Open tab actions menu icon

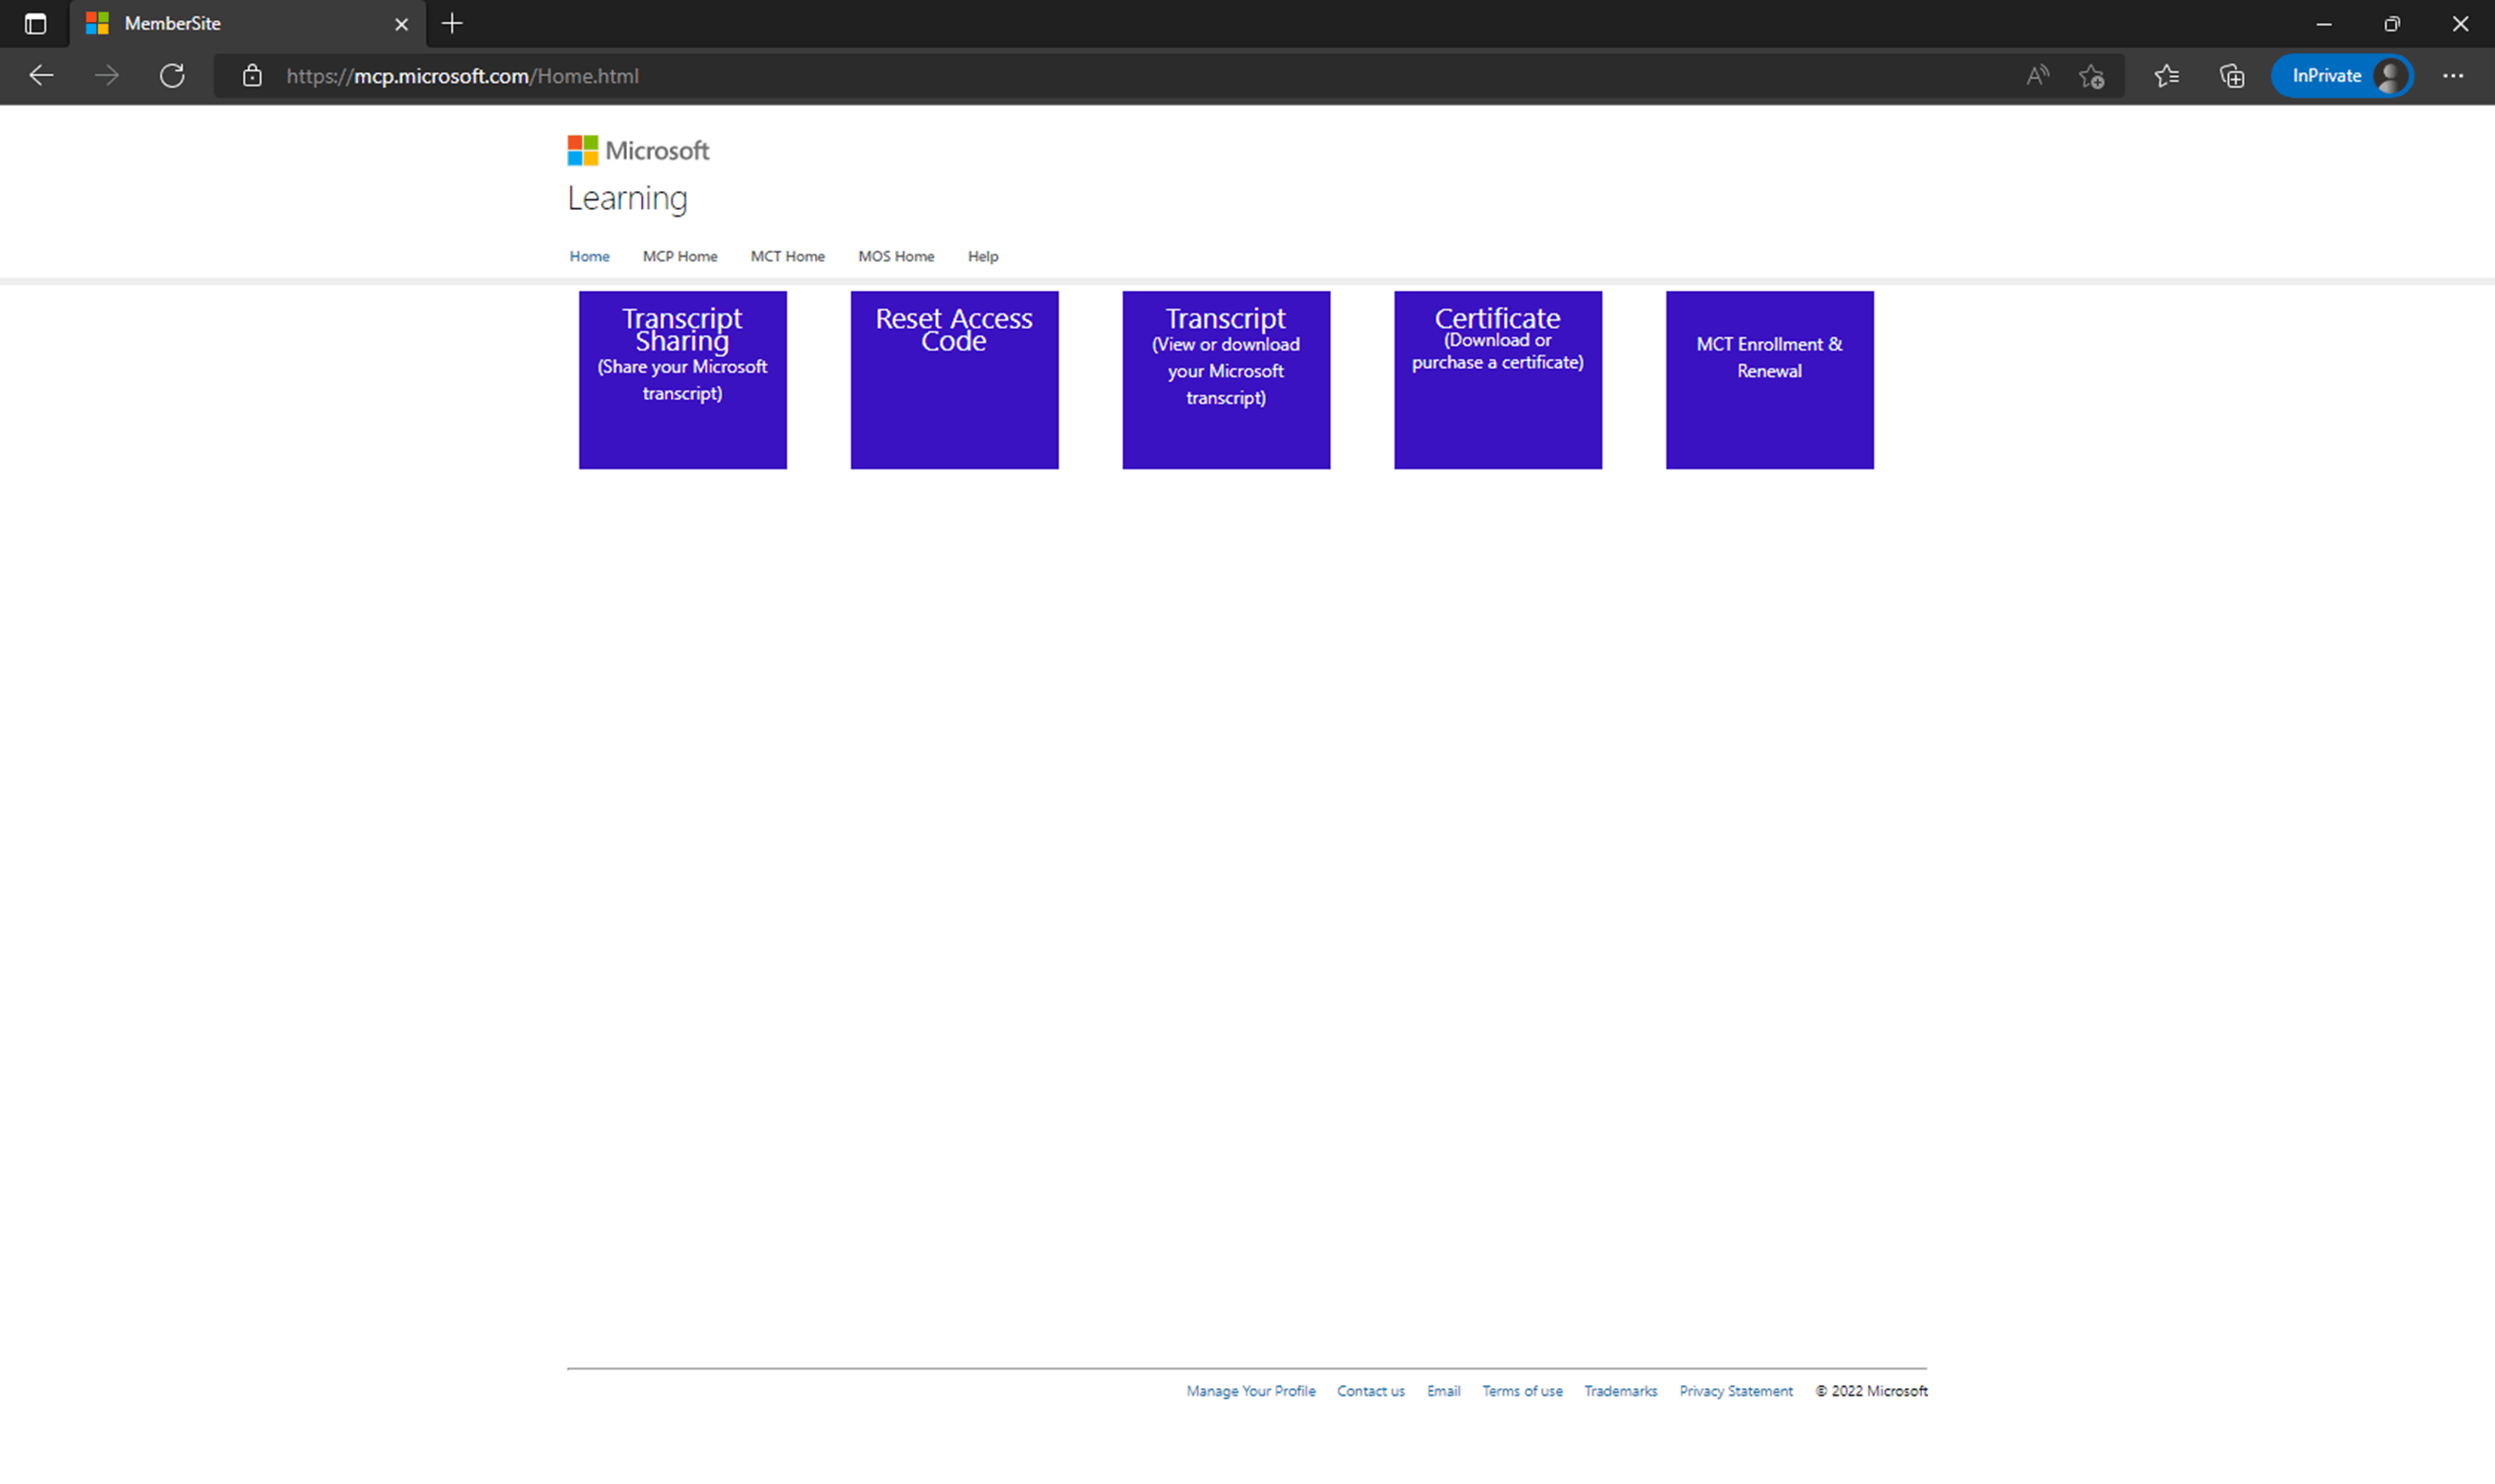[35, 24]
